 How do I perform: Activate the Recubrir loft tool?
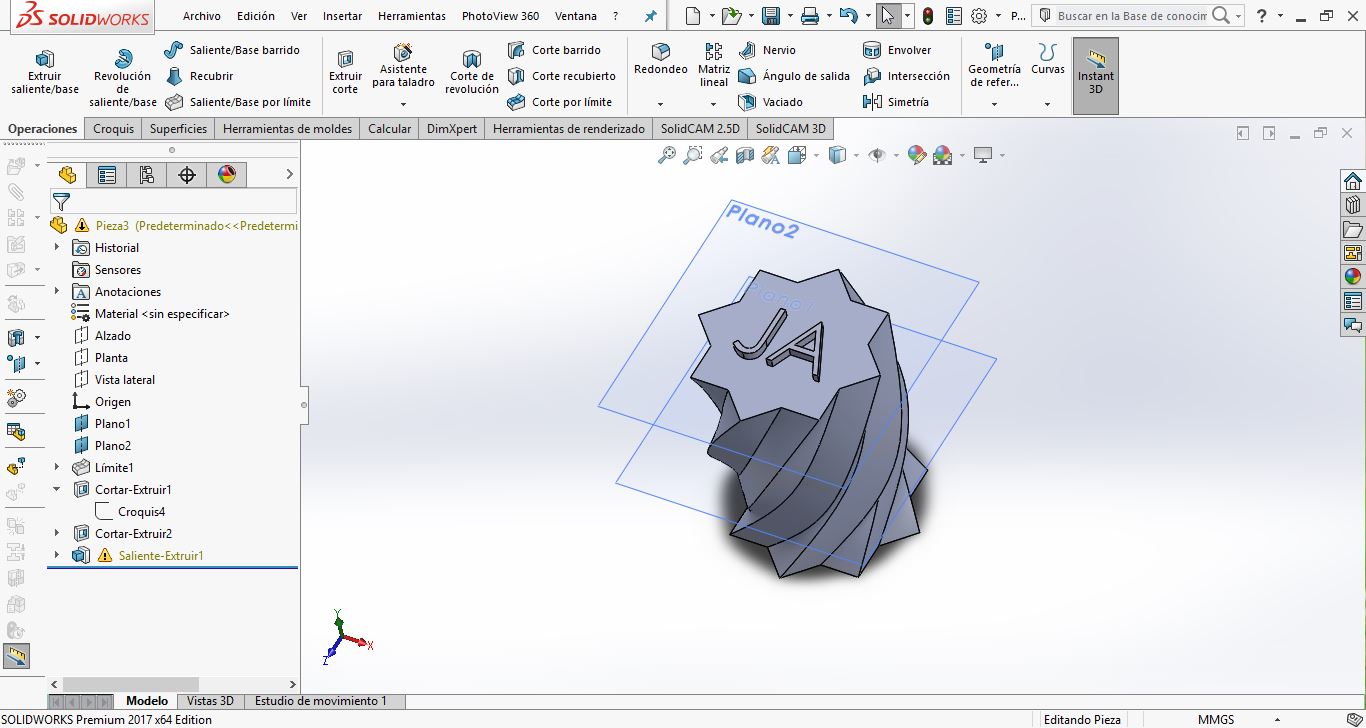click(199, 76)
